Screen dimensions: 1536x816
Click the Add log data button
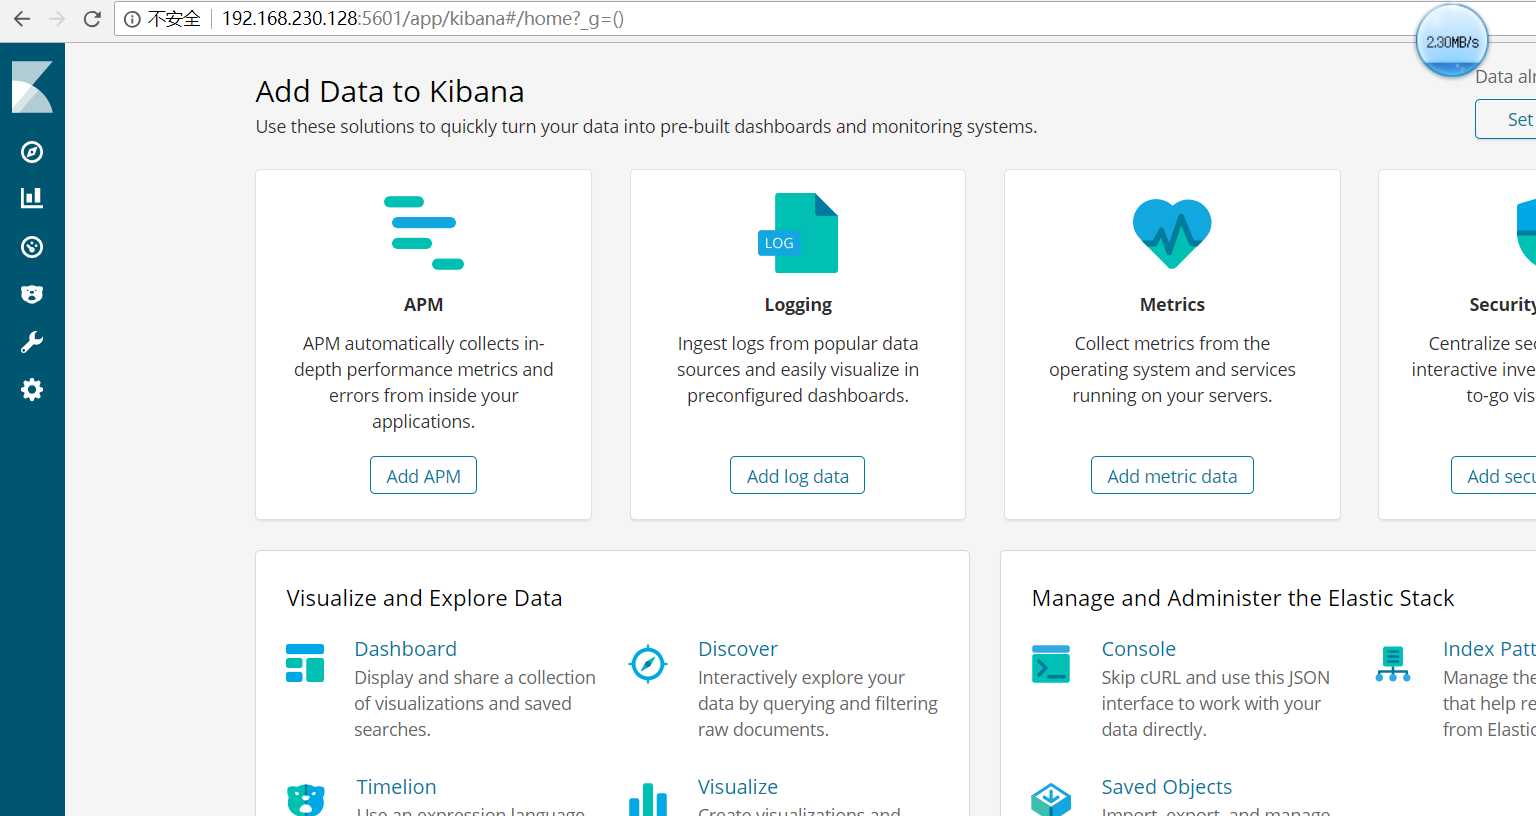pyautogui.click(x=798, y=476)
